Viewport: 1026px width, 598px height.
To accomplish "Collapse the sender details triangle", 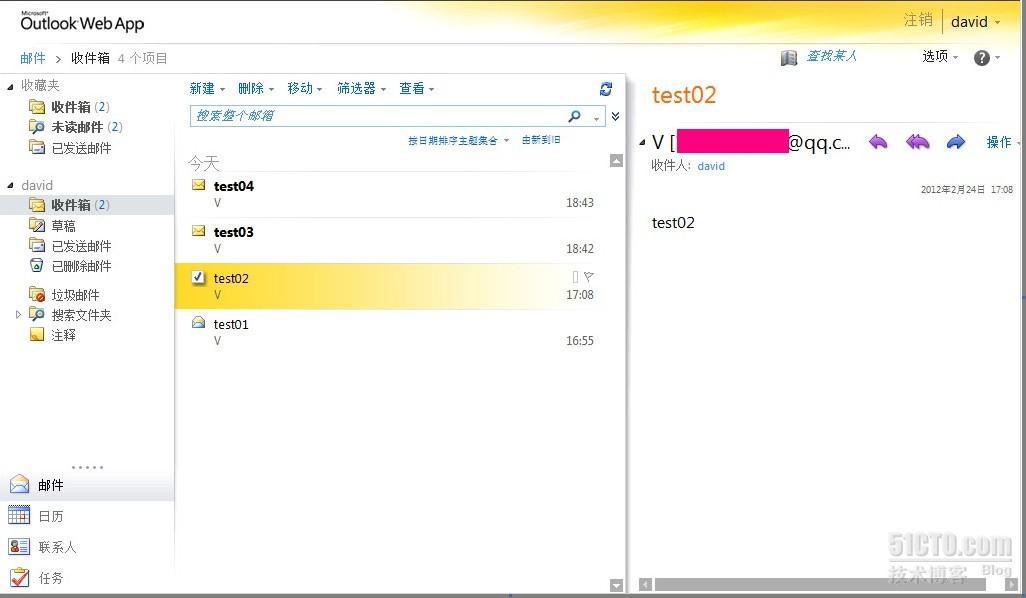I will click(x=642, y=142).
